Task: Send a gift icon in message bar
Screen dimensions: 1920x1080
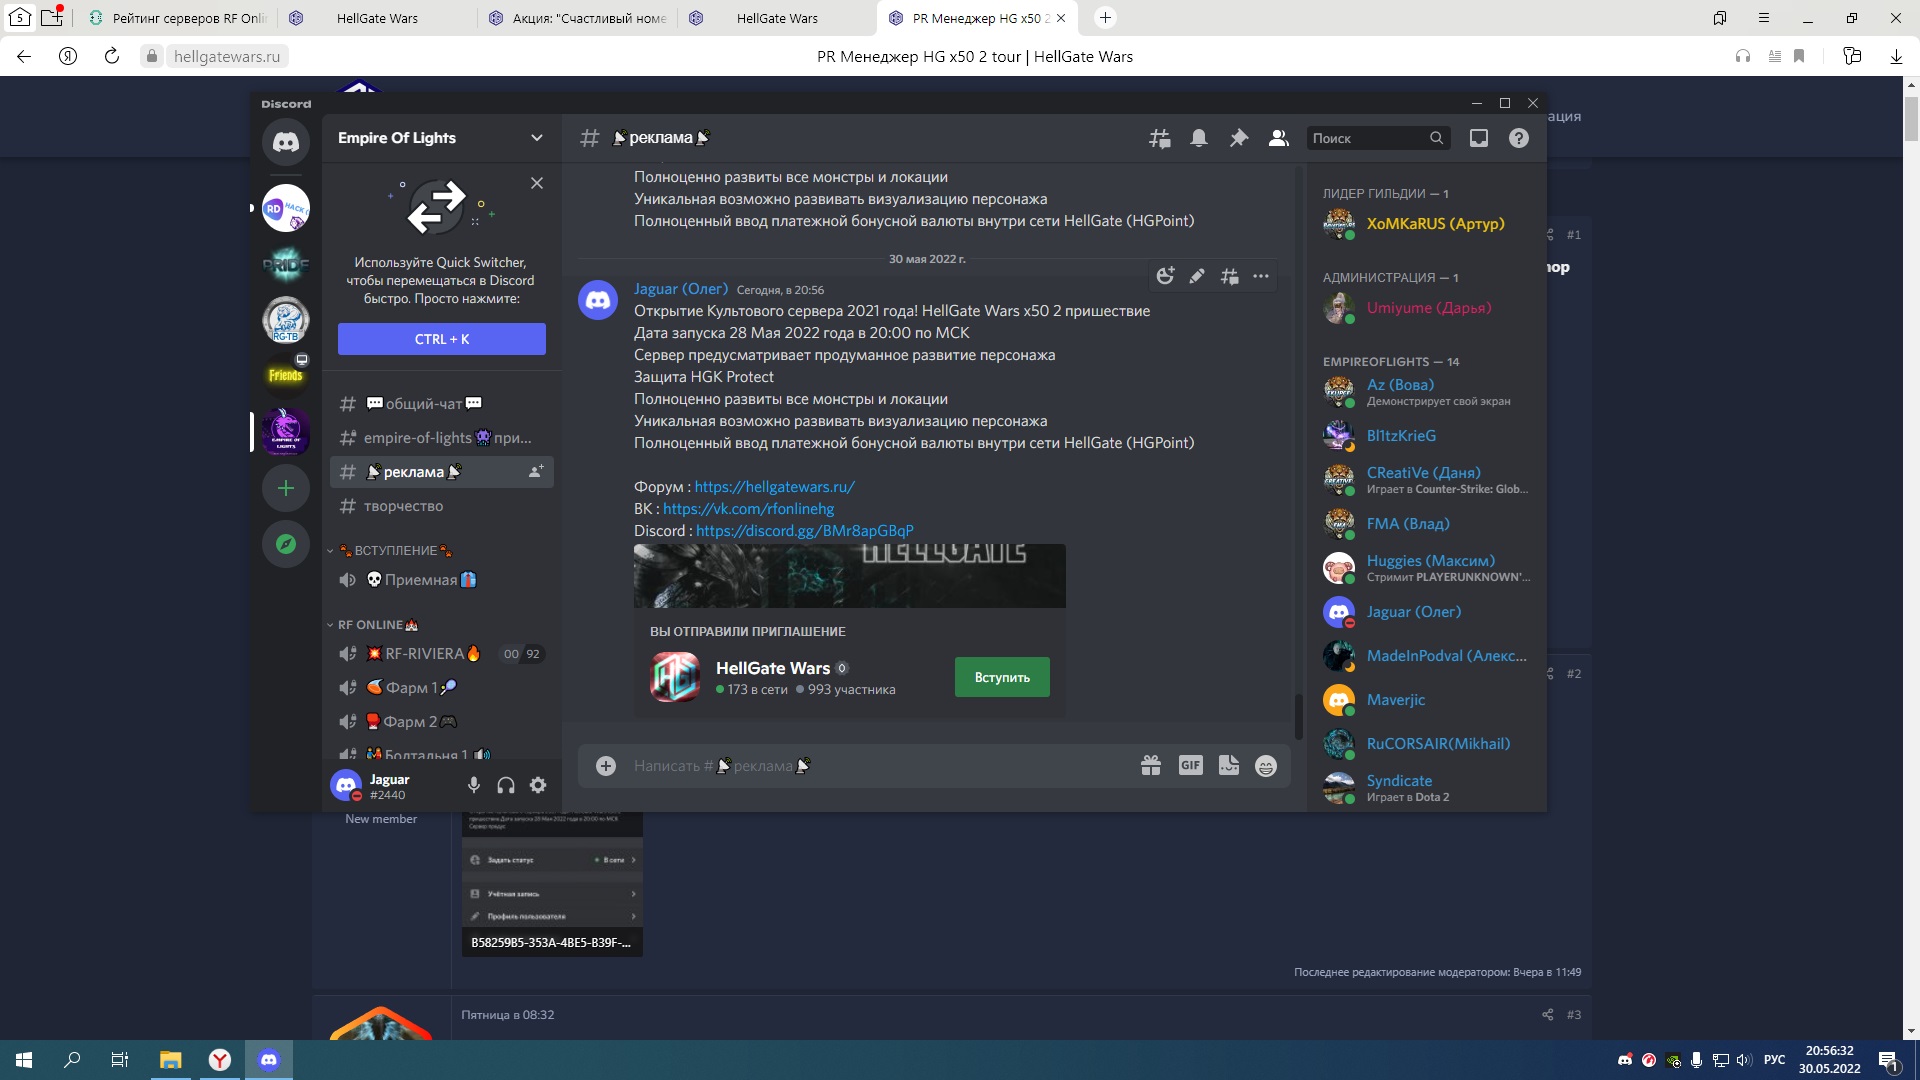Action: (1151, 766)
